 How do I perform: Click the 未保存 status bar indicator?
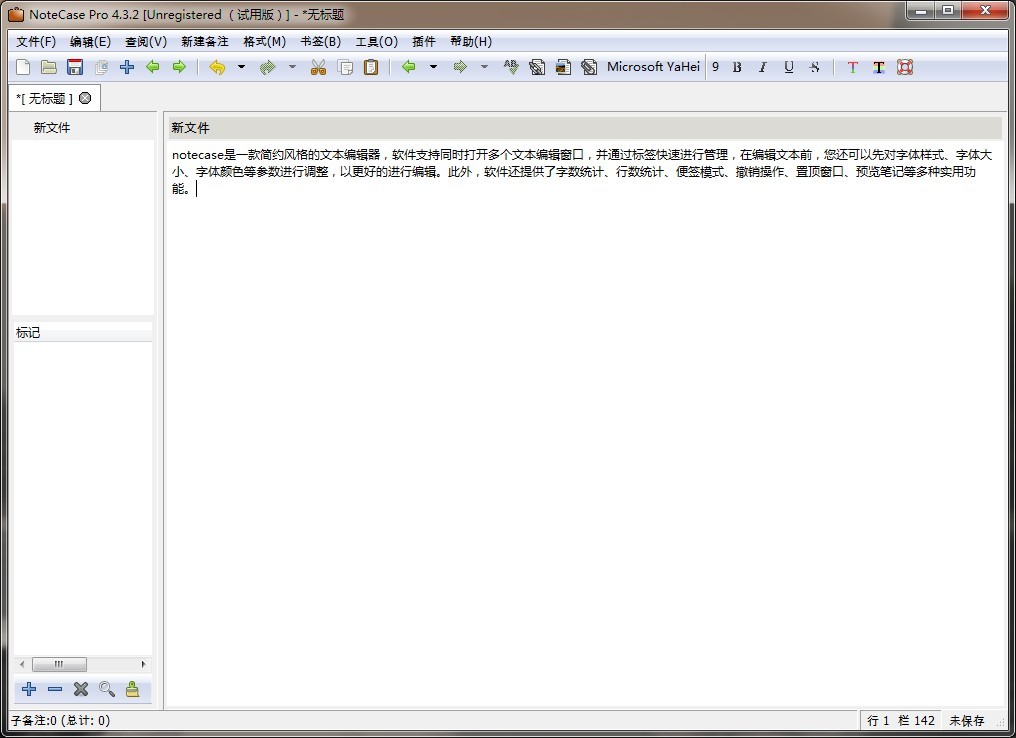tap(969, 720)
